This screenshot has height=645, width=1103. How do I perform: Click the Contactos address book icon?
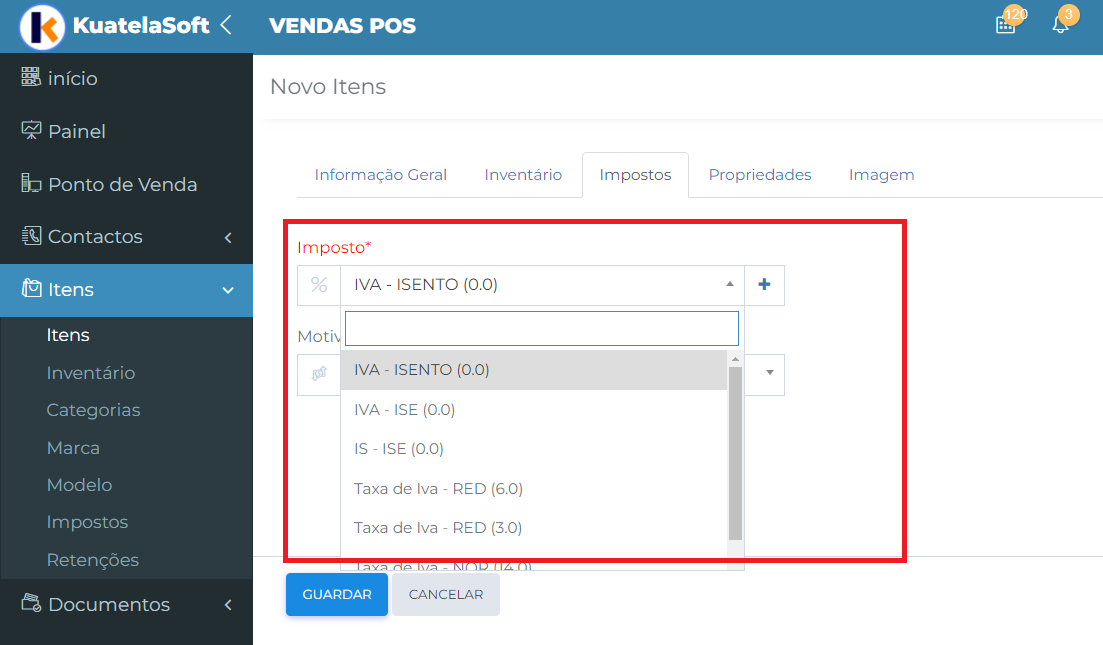point(31,236)
